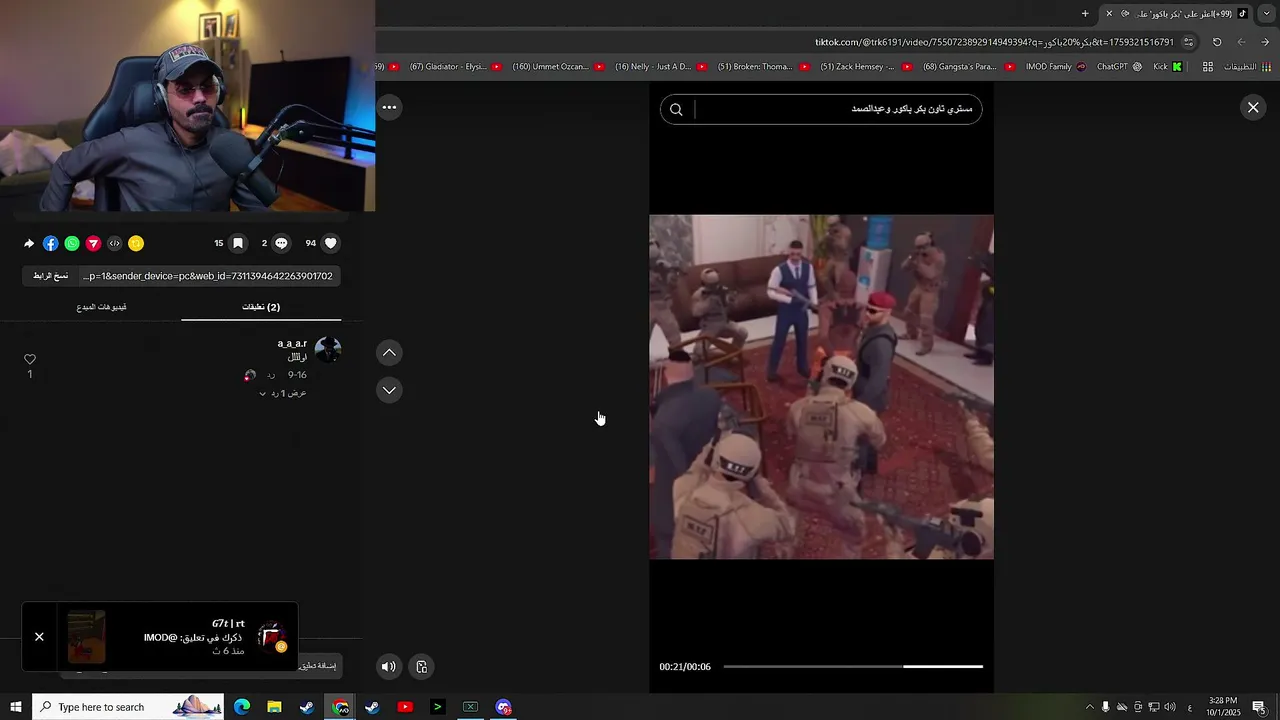This screenshot has width=1280, height=720.
Task: Reload the page with the browser refresh icon
Action: coord(1217,42)
